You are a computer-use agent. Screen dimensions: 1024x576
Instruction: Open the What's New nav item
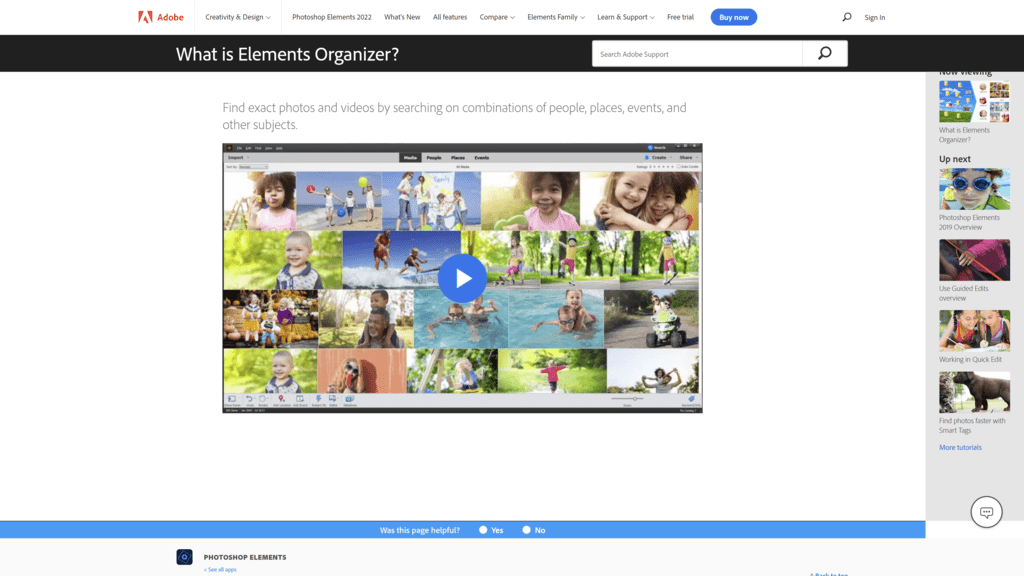tap(402, 17)
